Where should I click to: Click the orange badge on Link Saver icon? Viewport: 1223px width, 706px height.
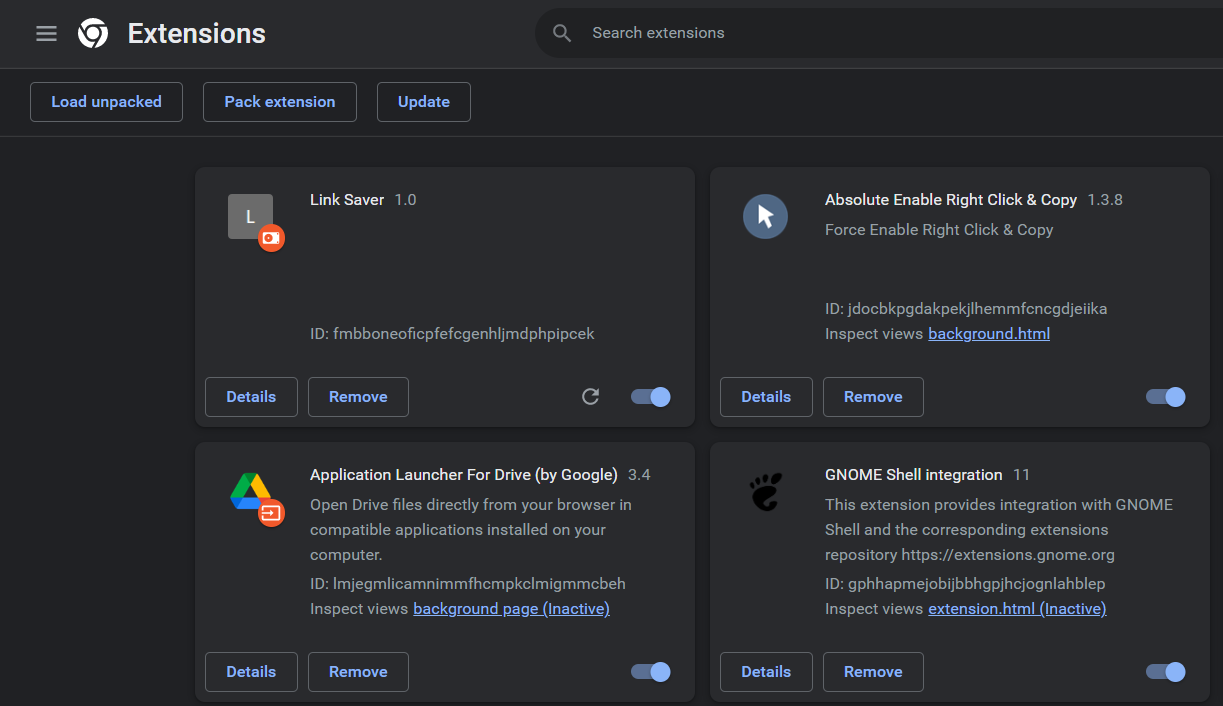271,238
